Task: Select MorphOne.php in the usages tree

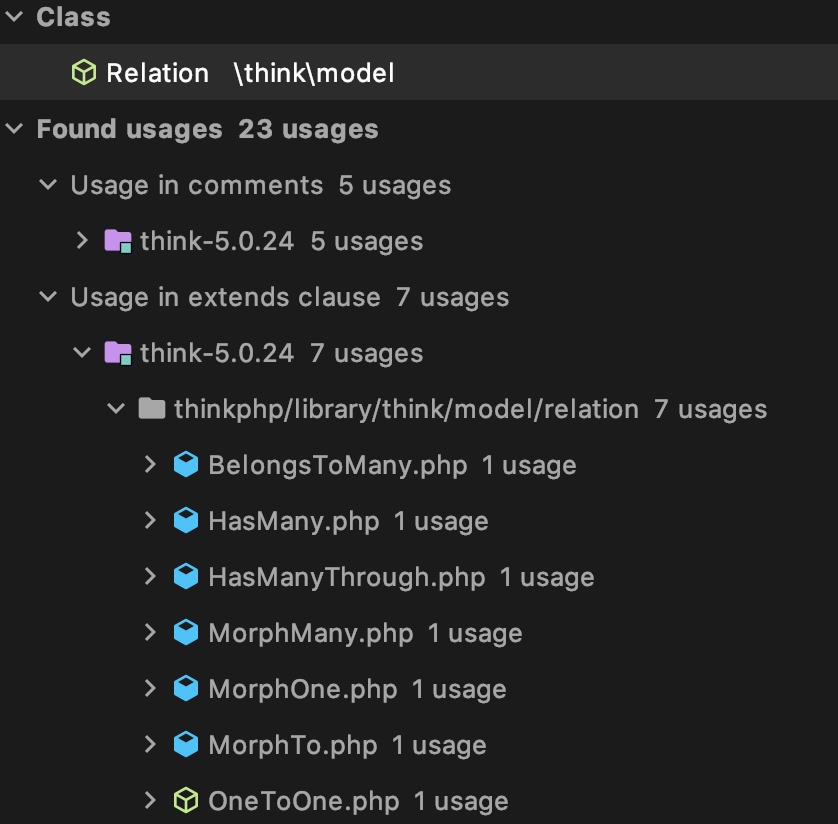Action: click(x=302, y=689)
